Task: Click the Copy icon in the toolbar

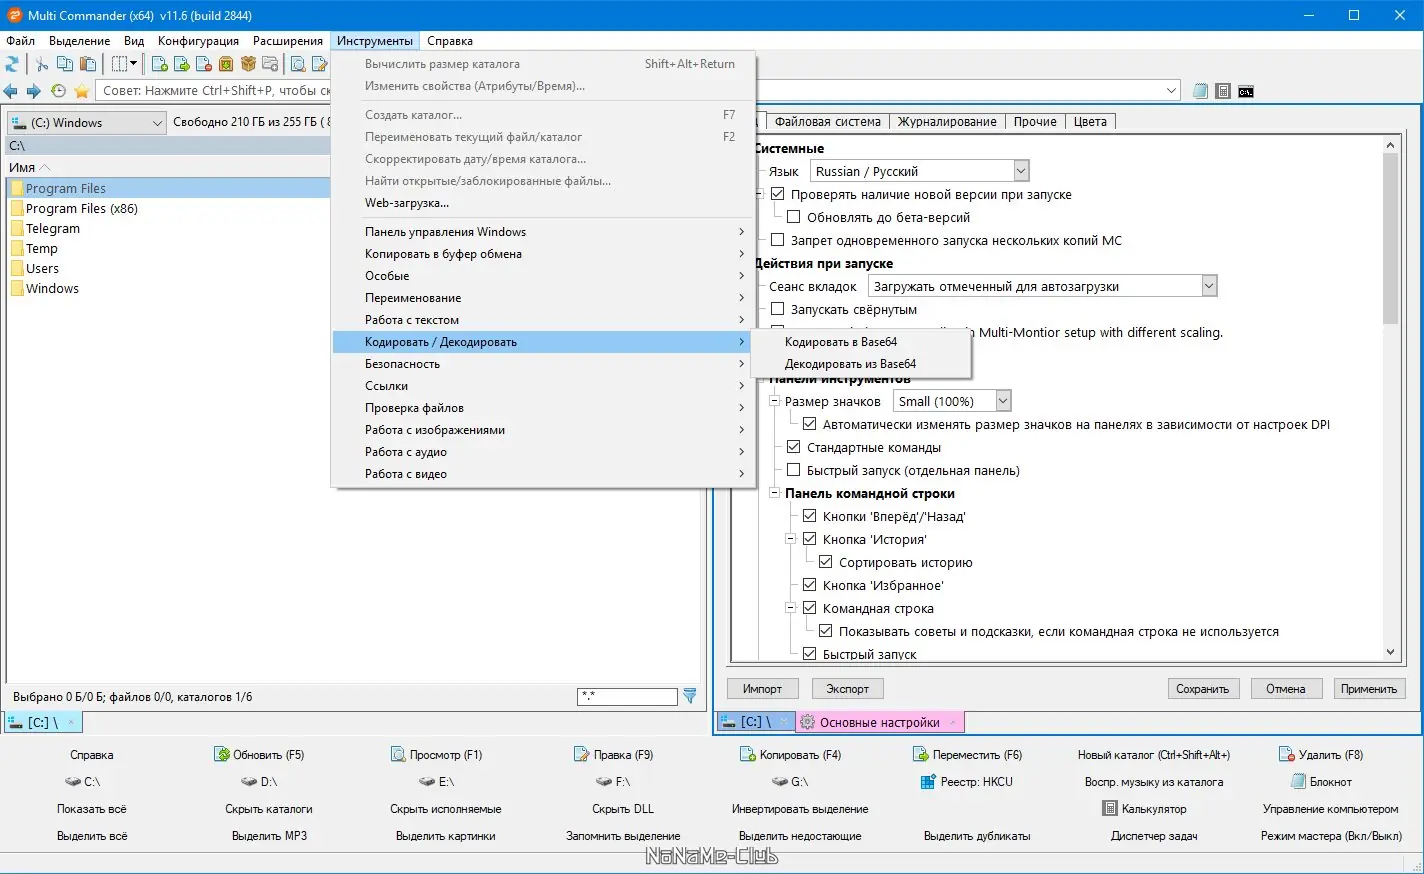Action: point(65,64)
